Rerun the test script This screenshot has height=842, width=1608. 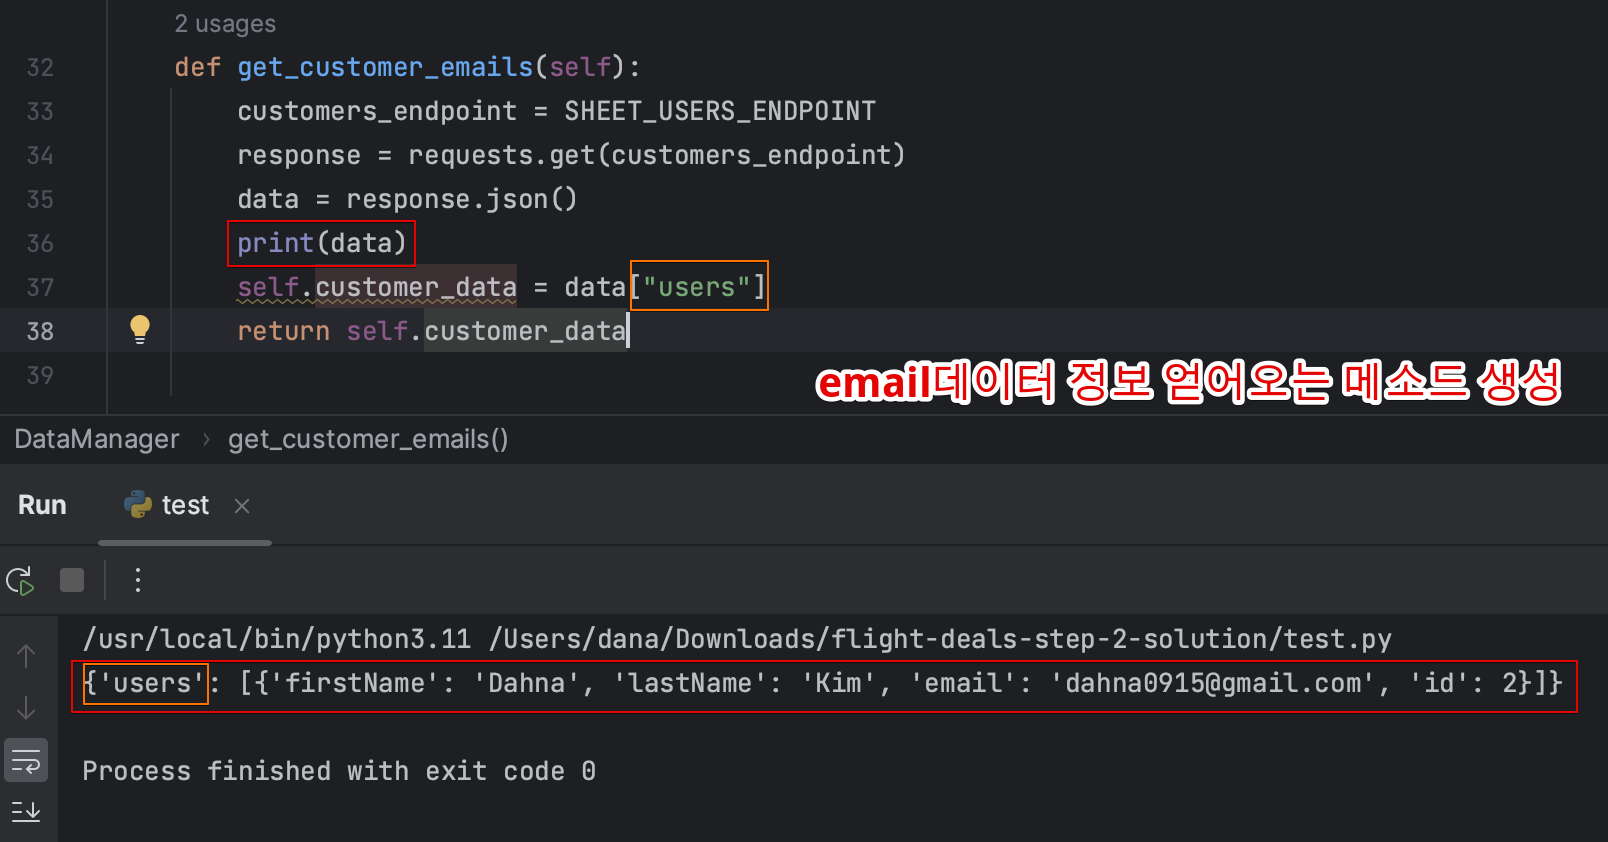(x=21, y=580)
